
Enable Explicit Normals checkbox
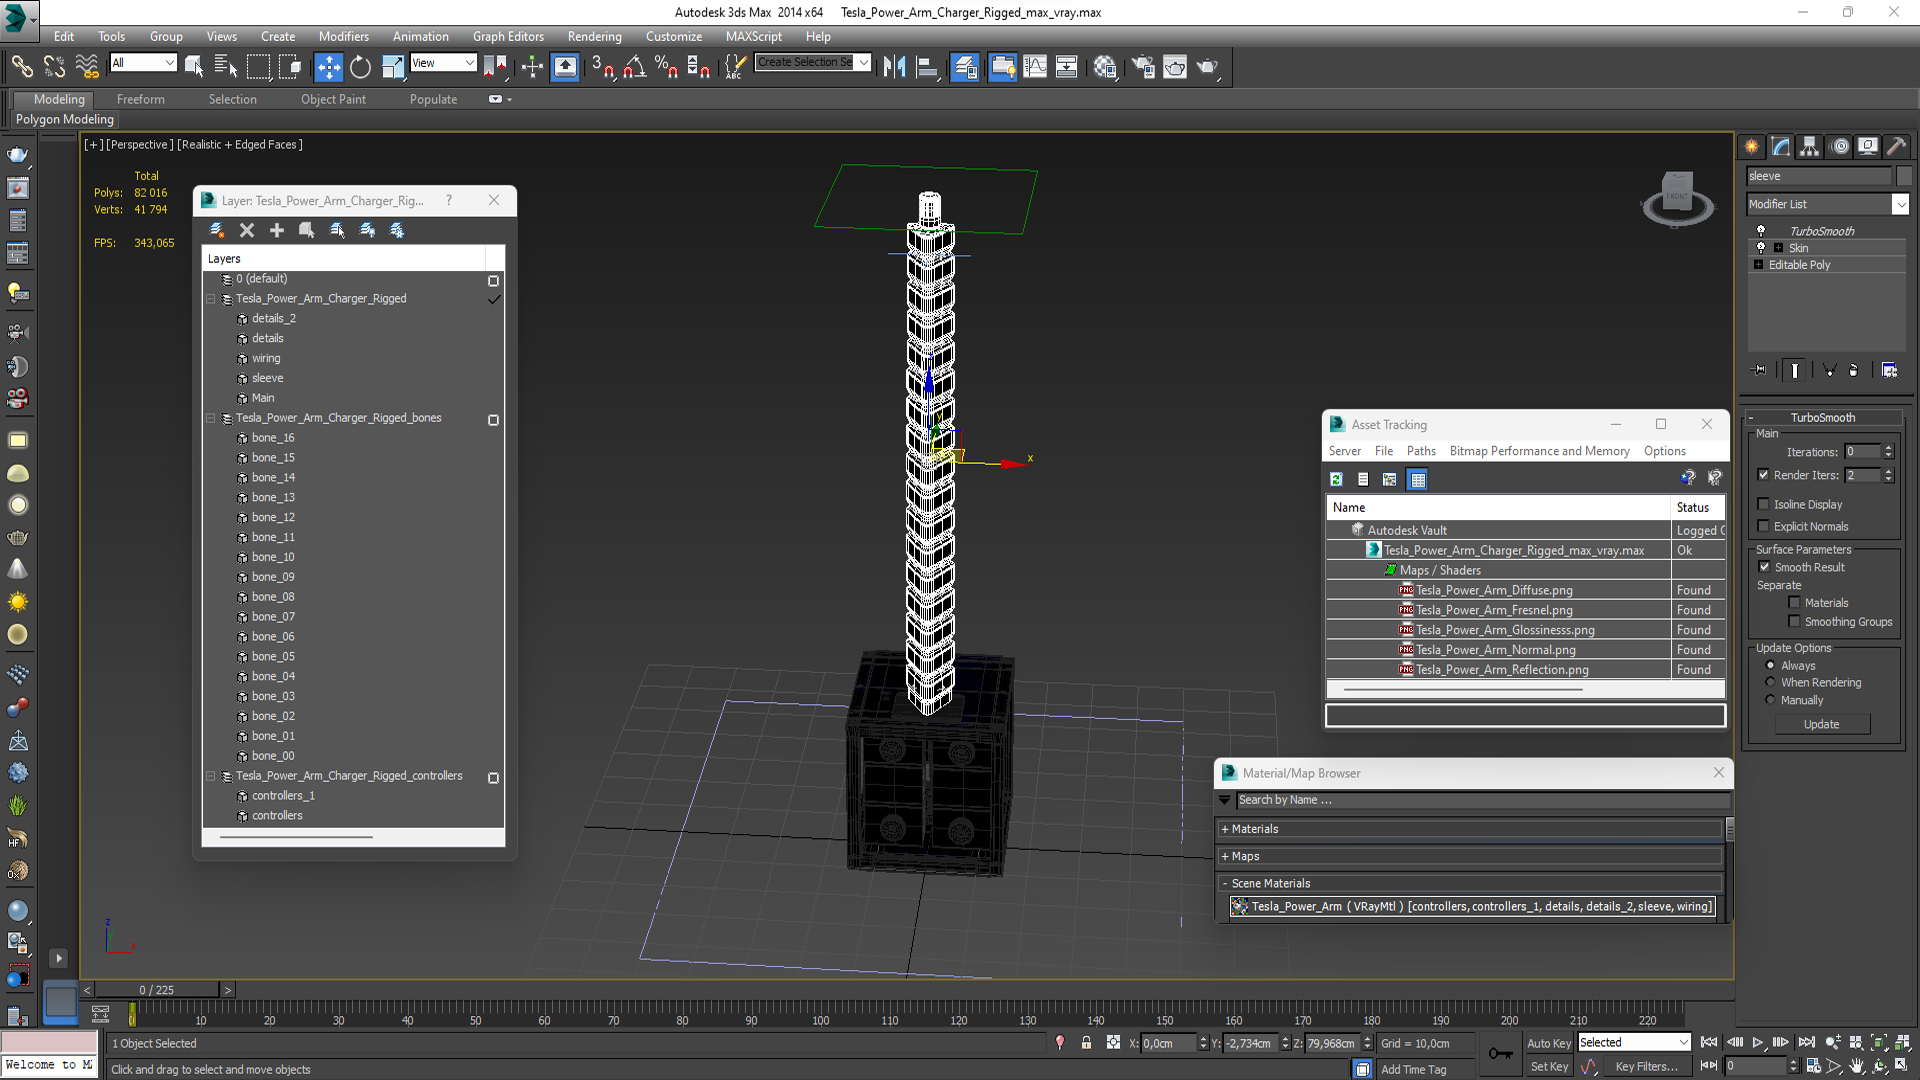(1763, 526)
